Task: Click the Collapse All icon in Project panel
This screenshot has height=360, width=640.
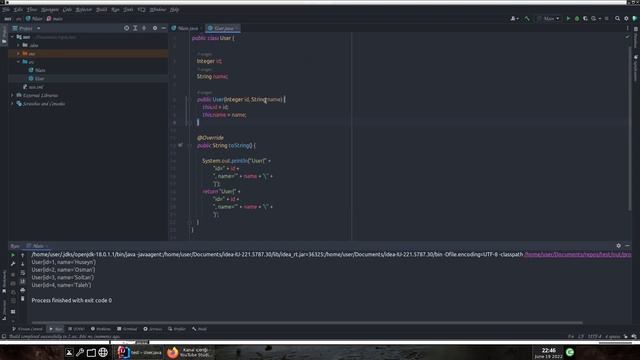Action: coord(144,28)
